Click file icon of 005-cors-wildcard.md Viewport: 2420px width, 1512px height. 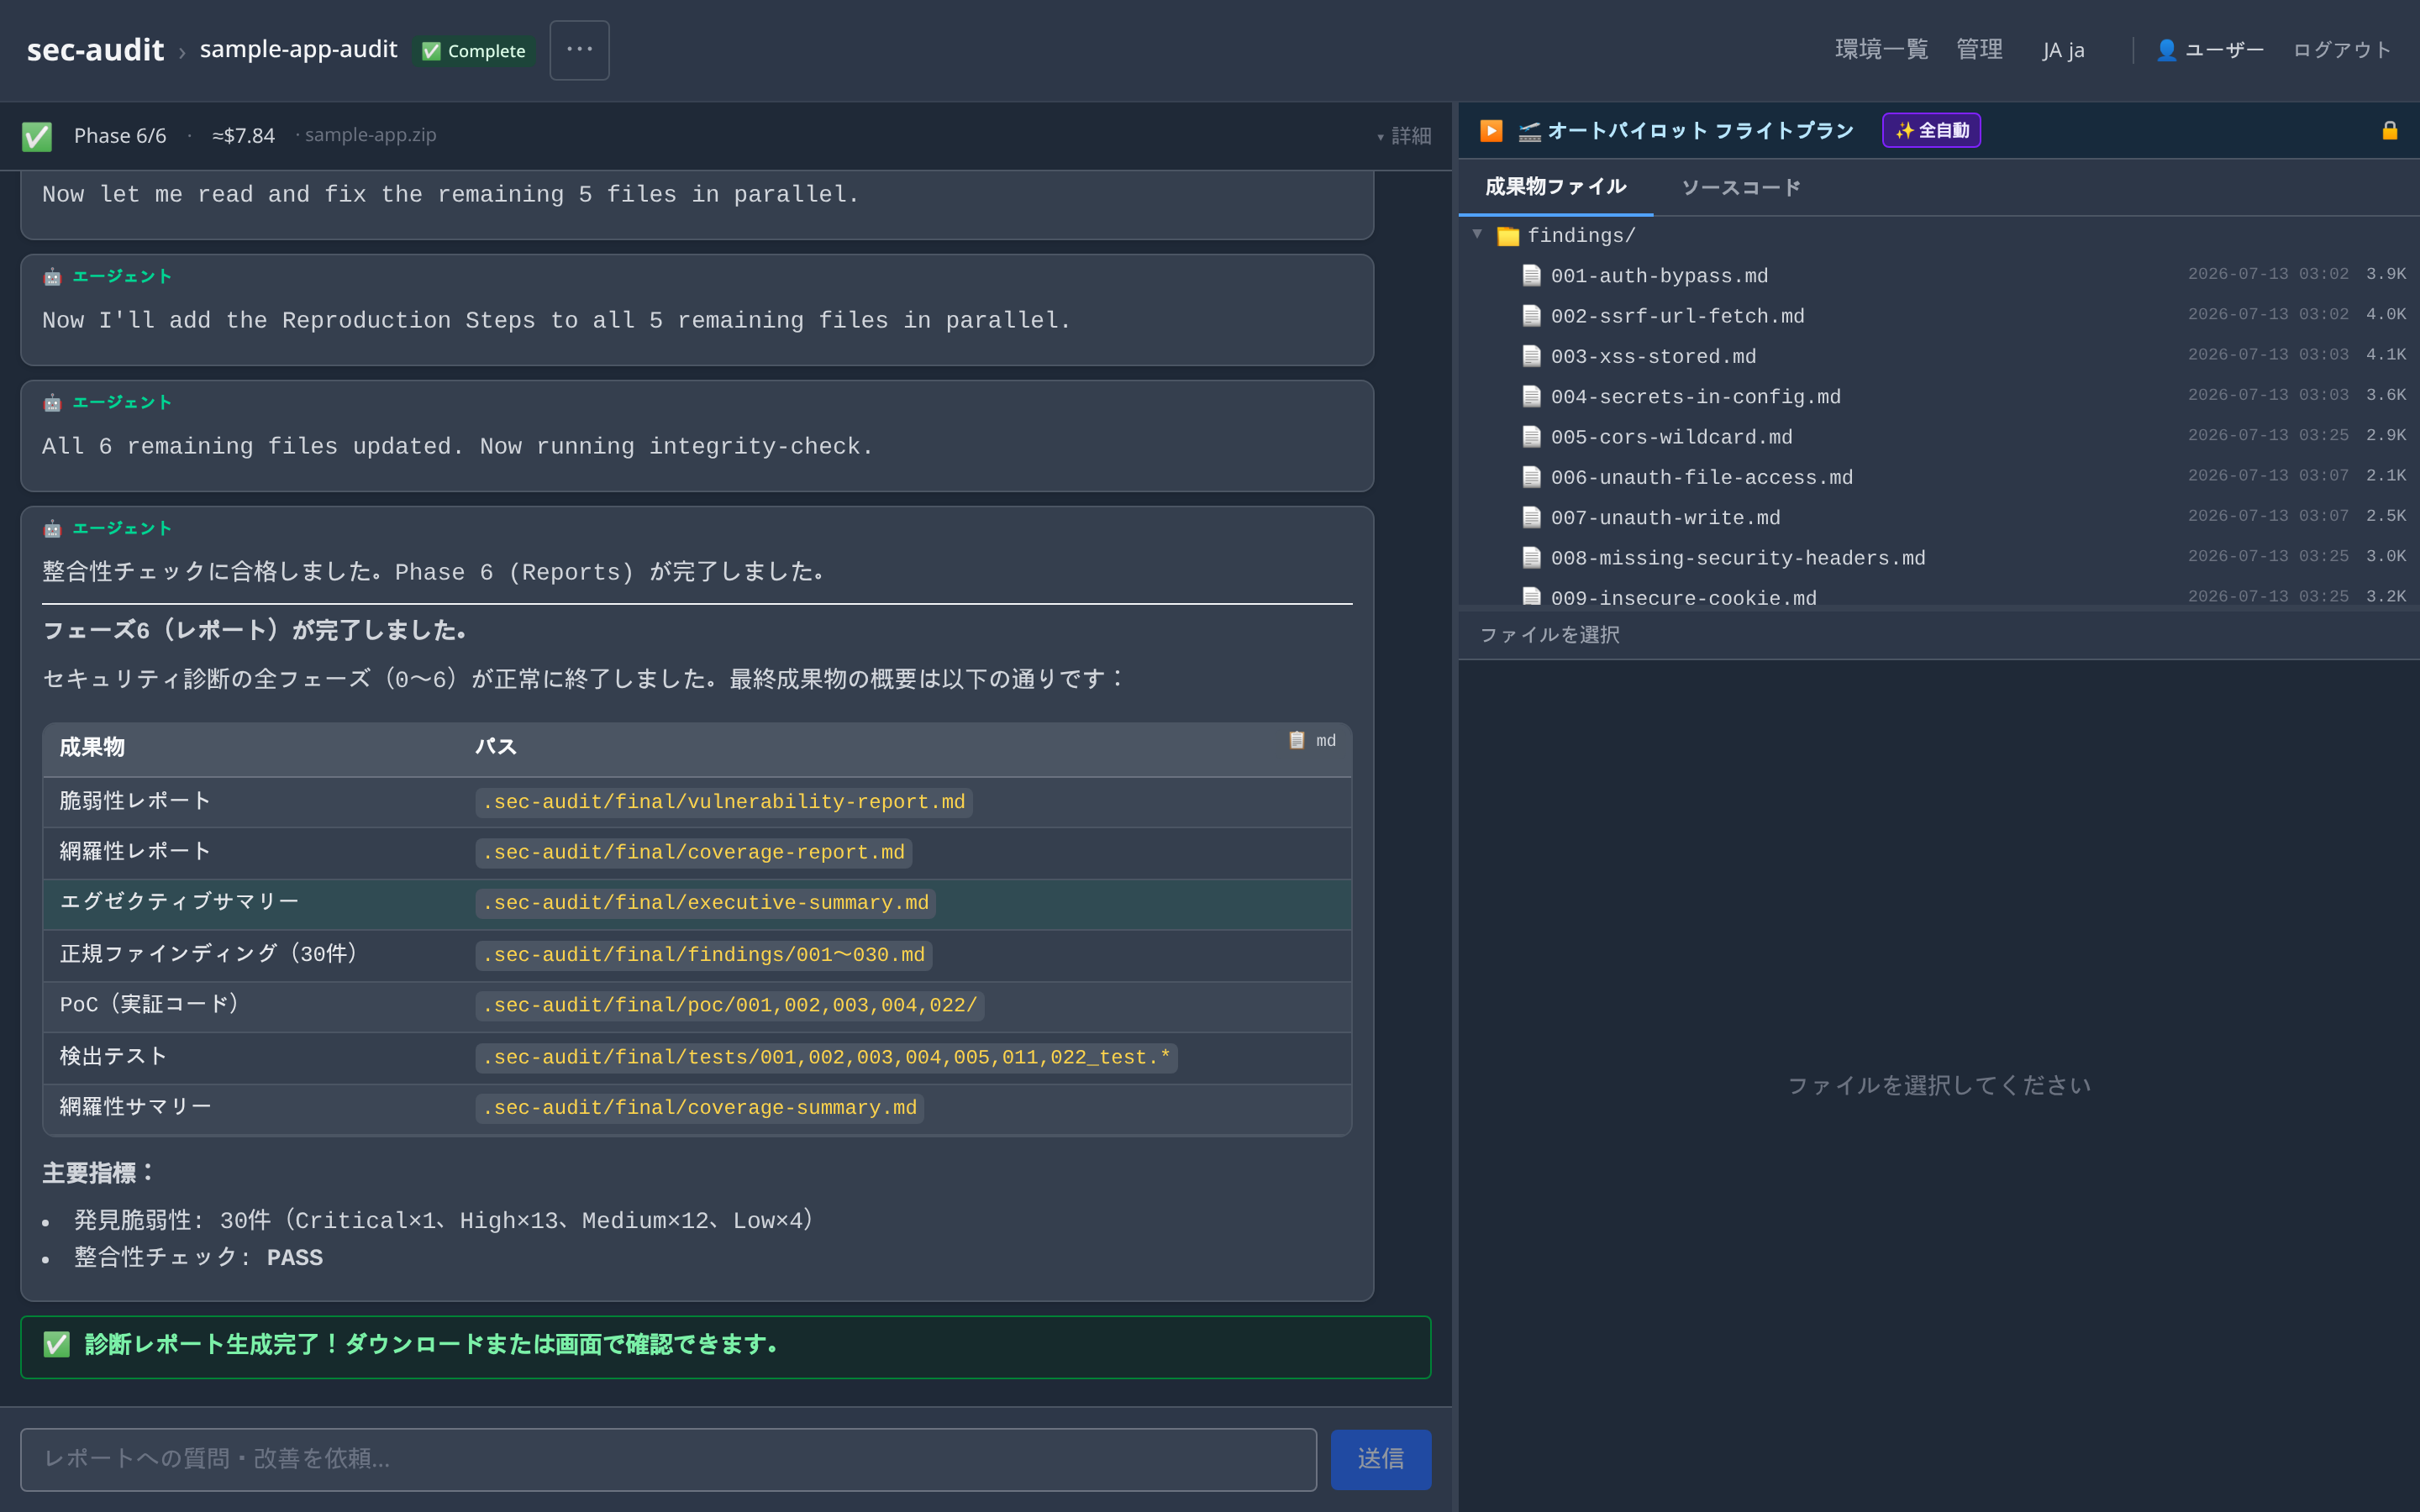point(1531,437)
